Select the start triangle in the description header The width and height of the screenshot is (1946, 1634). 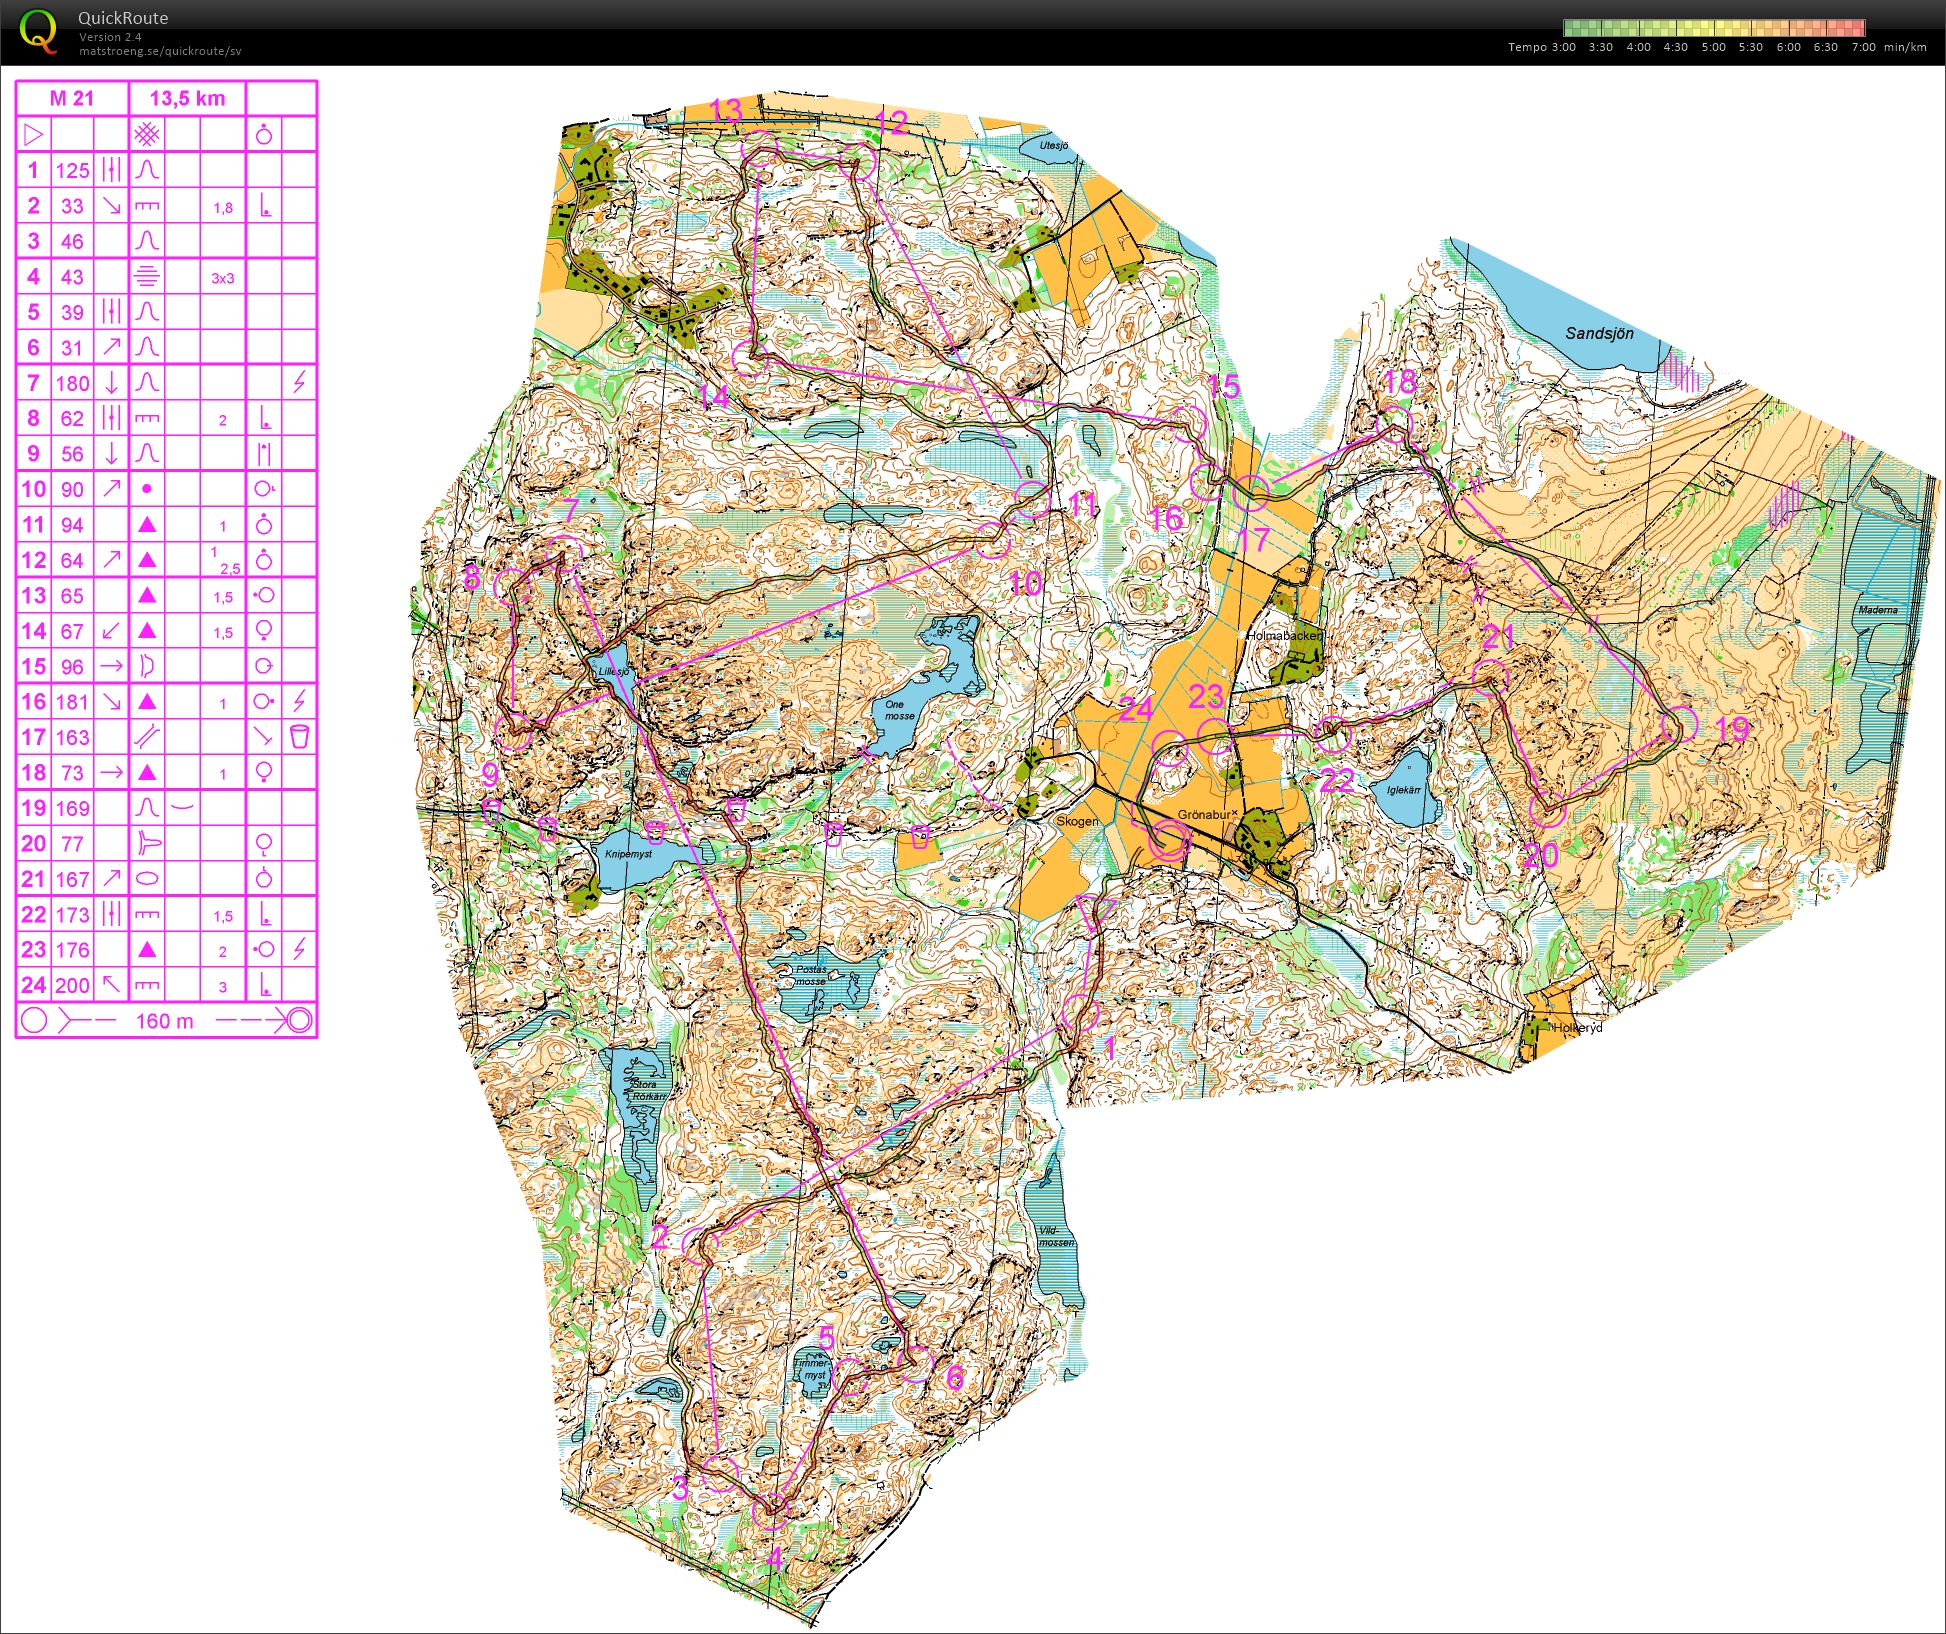coord(34,134)
